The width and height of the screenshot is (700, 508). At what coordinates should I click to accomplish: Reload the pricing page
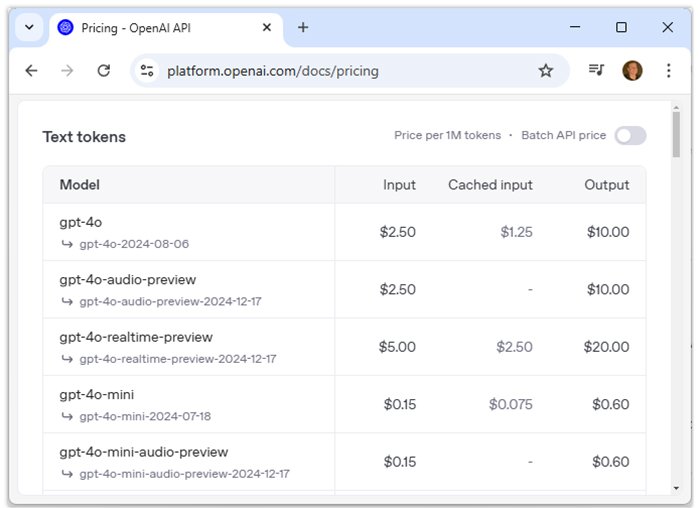point(104,71)
